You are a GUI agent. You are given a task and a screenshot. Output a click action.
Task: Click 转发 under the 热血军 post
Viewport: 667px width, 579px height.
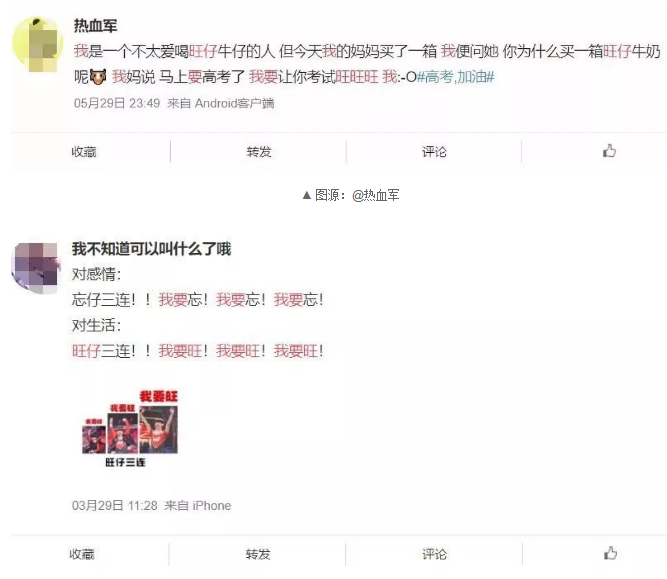pos(259,151)
